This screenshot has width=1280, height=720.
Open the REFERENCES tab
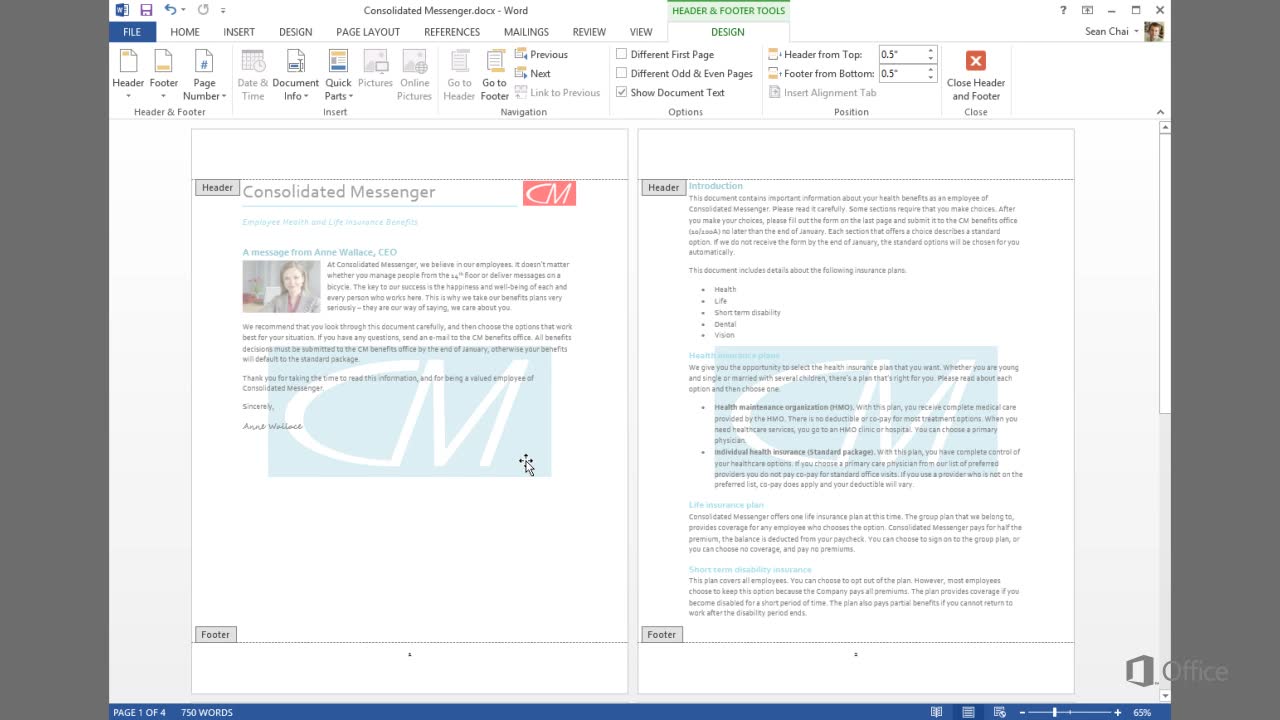click(x=452, y=31)
